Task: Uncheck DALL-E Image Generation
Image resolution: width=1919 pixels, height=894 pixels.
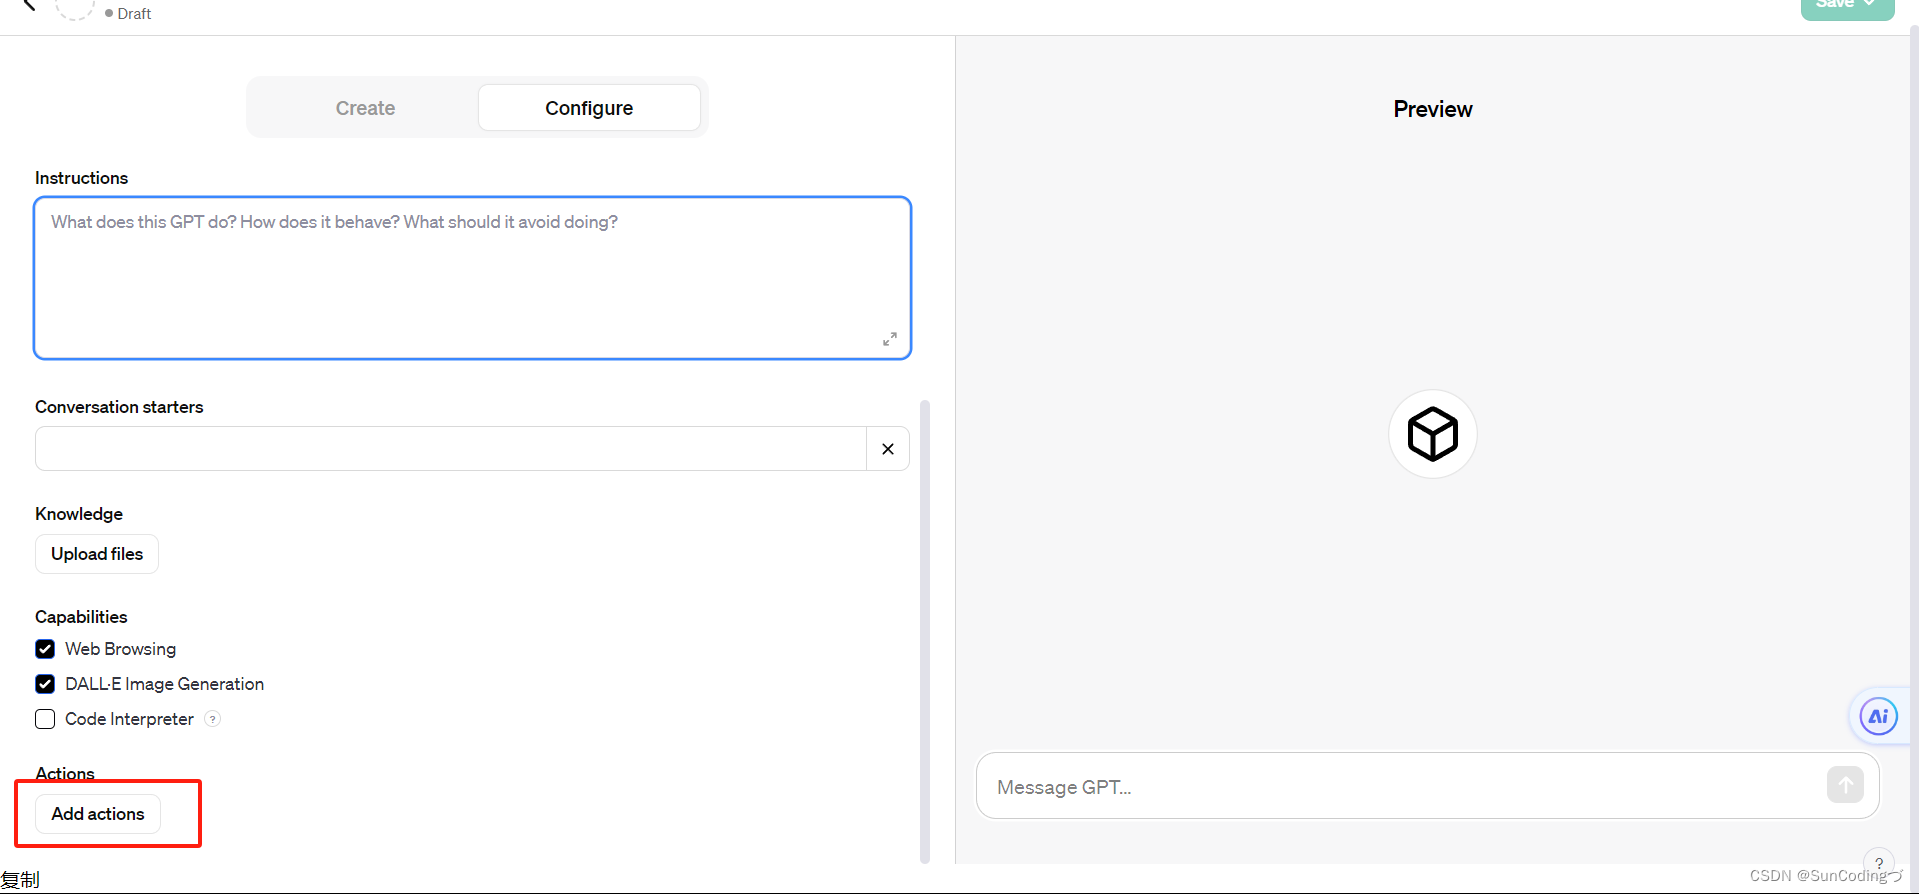Action: click(x=45, y=684)
